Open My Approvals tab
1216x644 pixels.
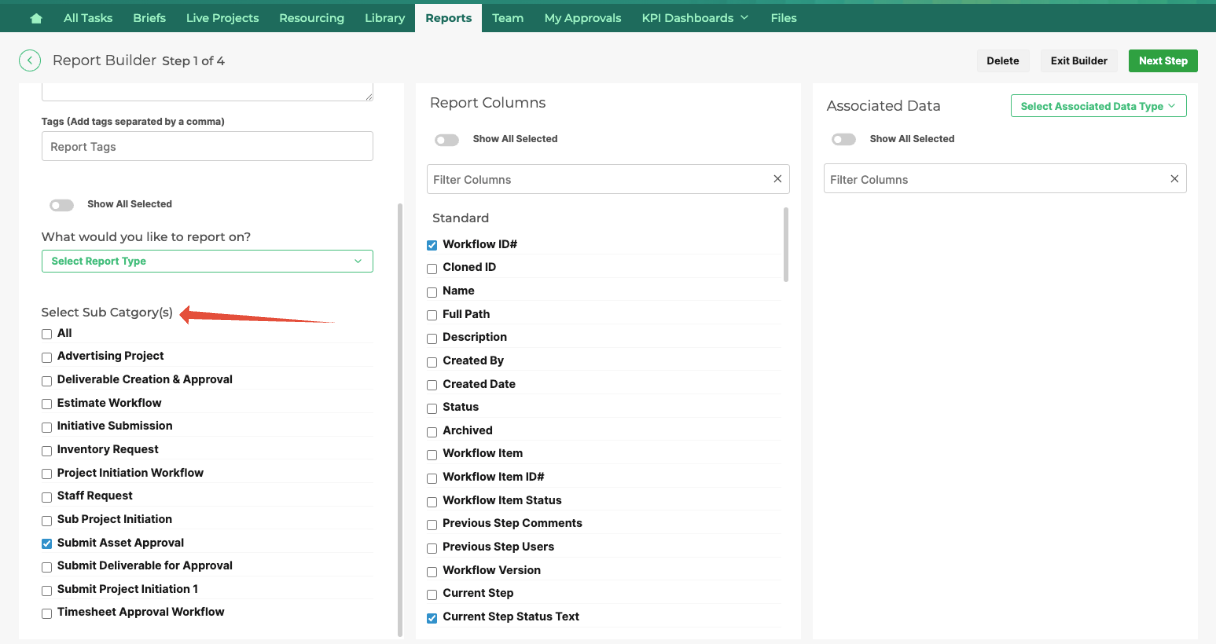pos(582,18)
